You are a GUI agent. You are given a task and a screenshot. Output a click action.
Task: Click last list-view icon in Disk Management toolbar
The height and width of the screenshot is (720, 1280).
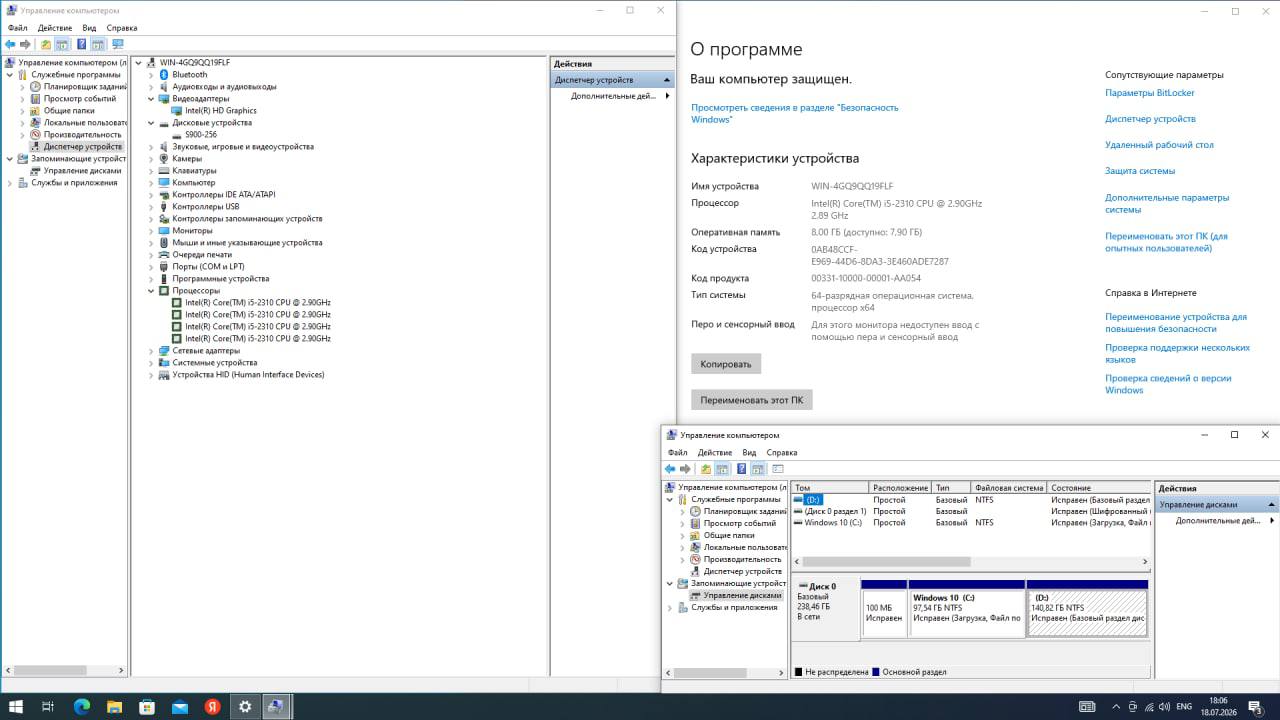778,468
